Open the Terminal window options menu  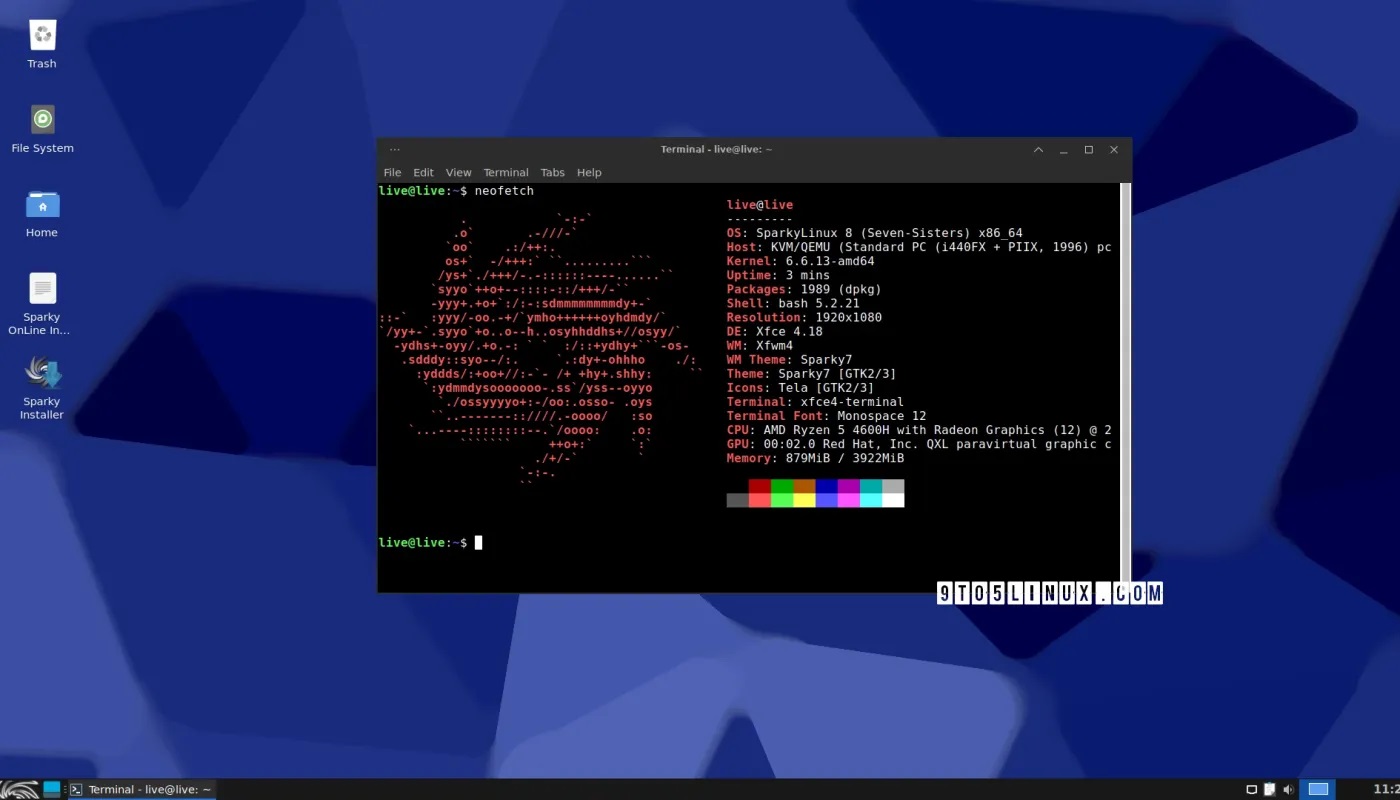(394, 149)
